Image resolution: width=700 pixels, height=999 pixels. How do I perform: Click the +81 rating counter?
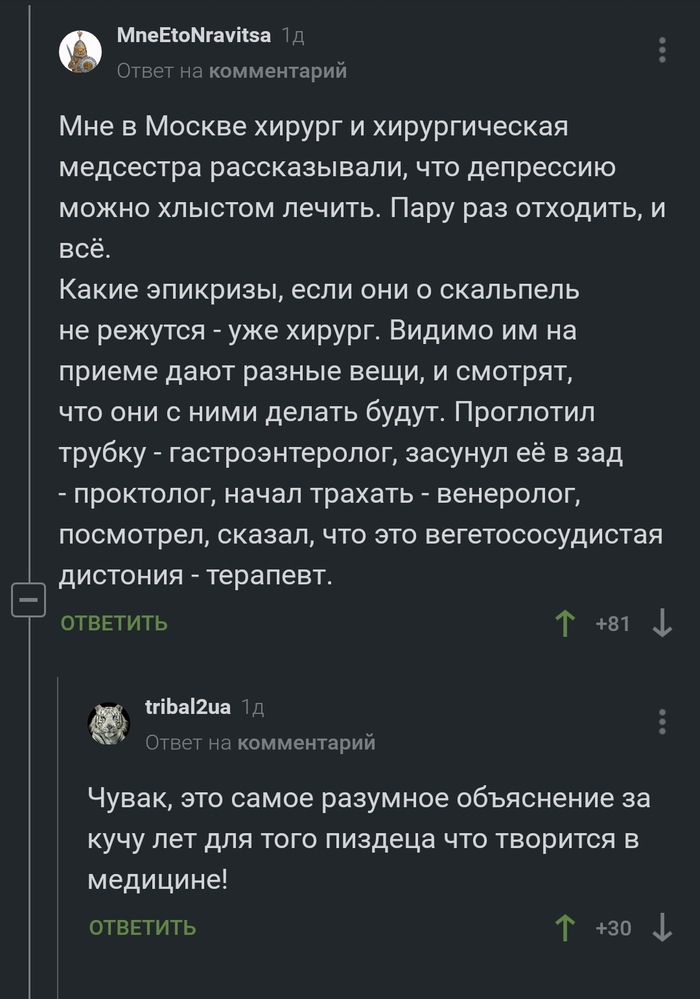point(612,624)
